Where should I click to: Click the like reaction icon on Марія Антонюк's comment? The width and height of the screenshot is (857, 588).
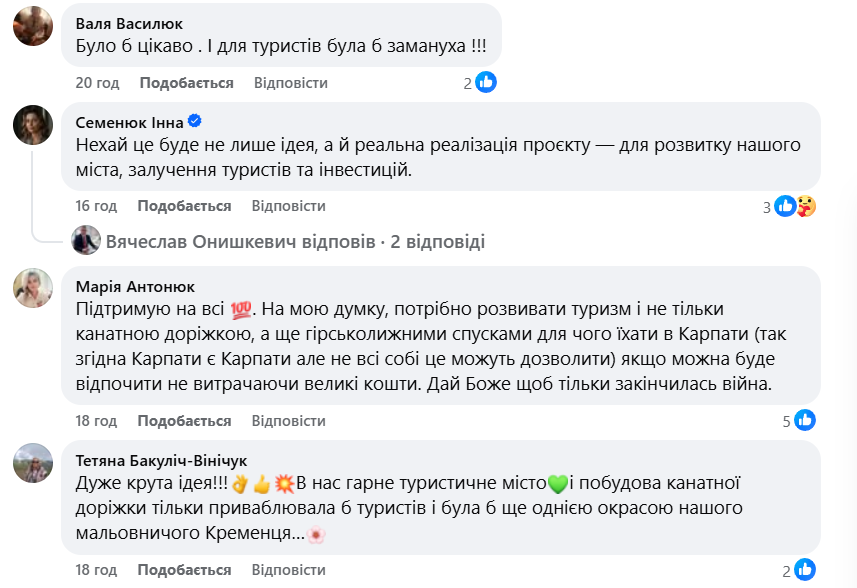[806, 422]
